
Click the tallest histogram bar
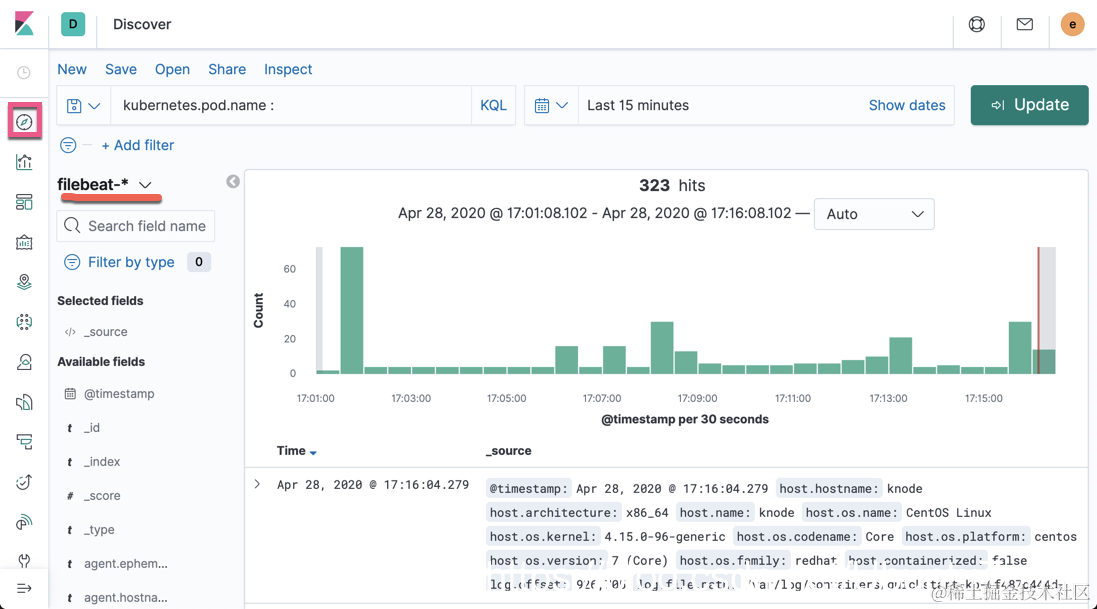pos(352,310)
